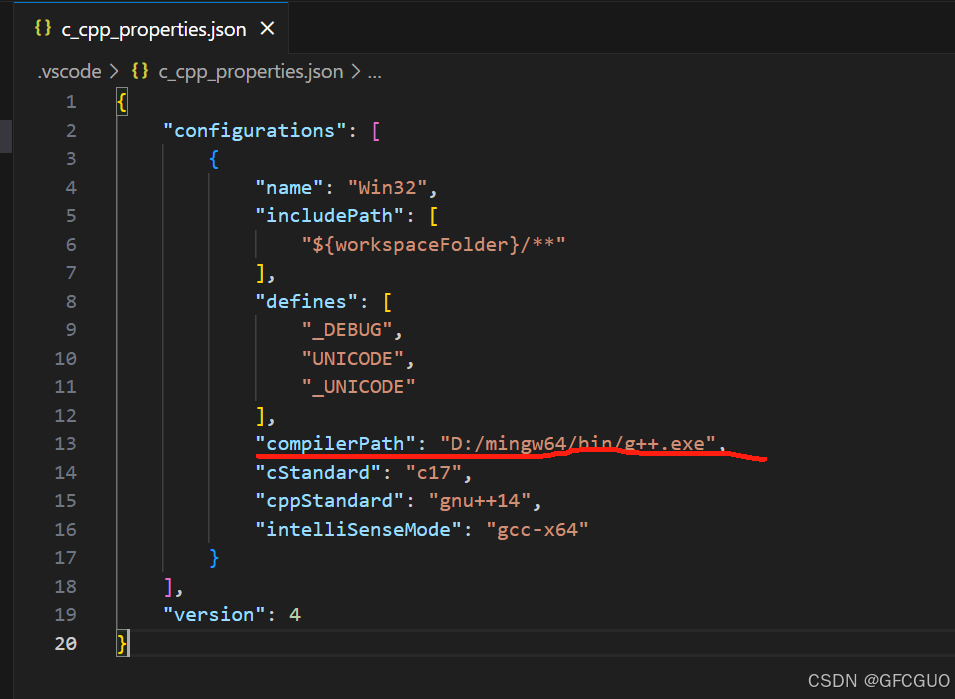
Task: Click the "_DEBUG" define entry
Action: (x=347, y=330)
